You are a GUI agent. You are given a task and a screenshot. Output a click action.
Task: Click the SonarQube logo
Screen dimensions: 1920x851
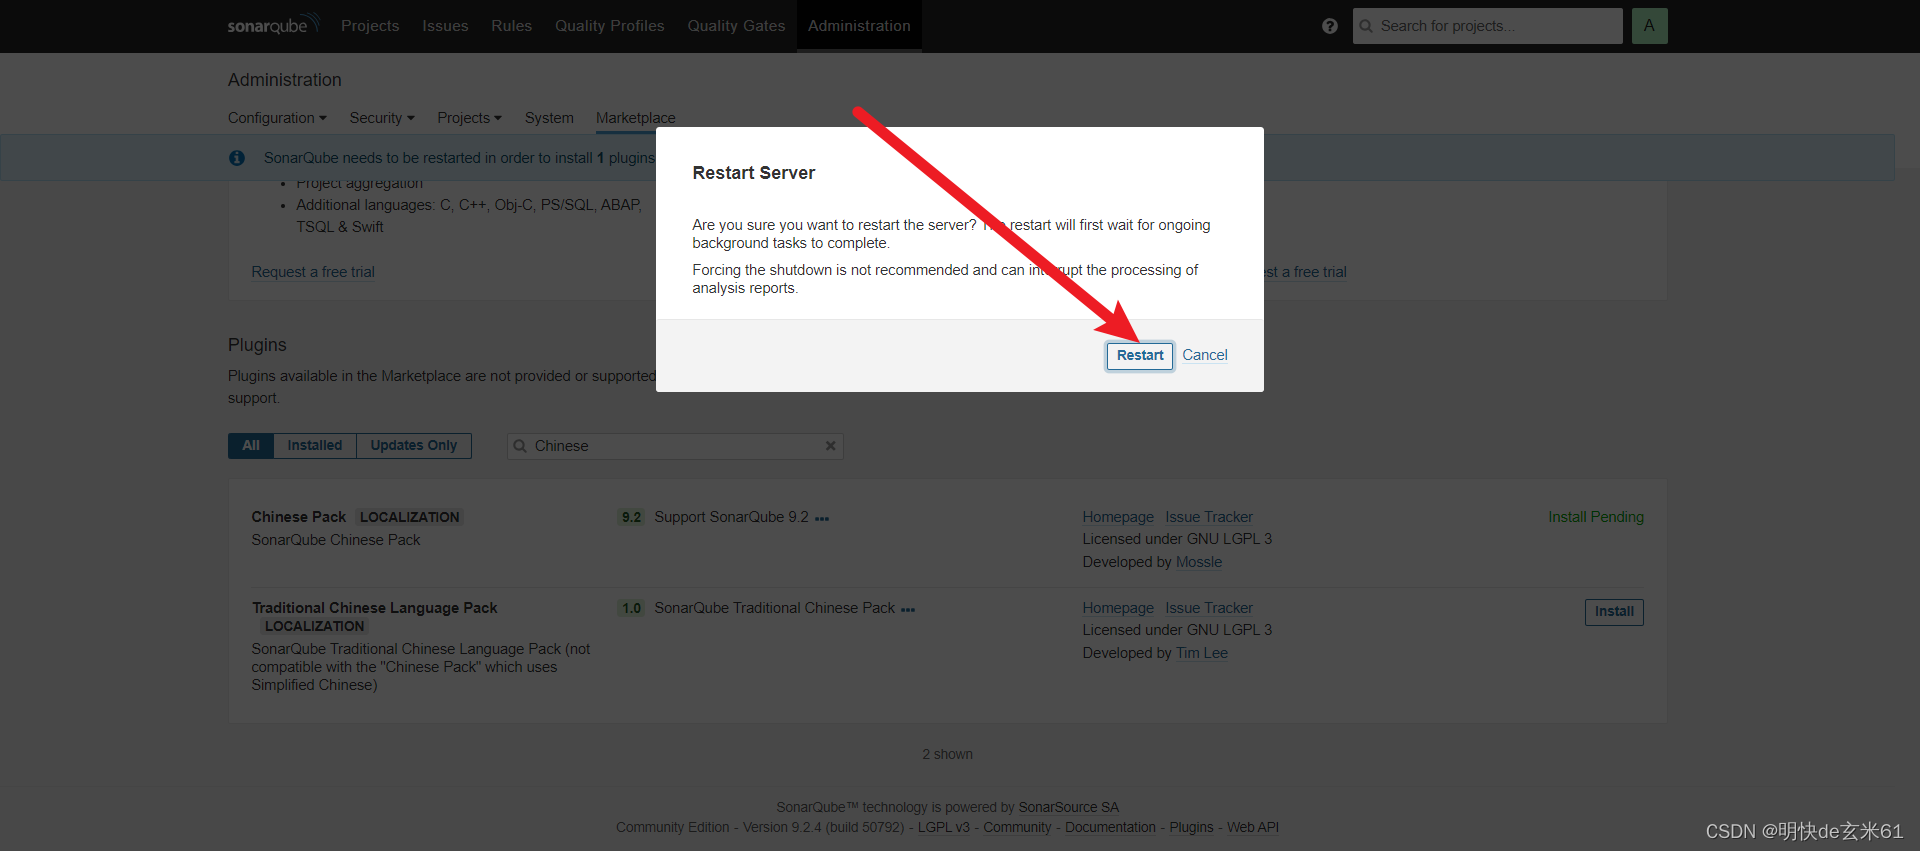click(x=273, y=24)
